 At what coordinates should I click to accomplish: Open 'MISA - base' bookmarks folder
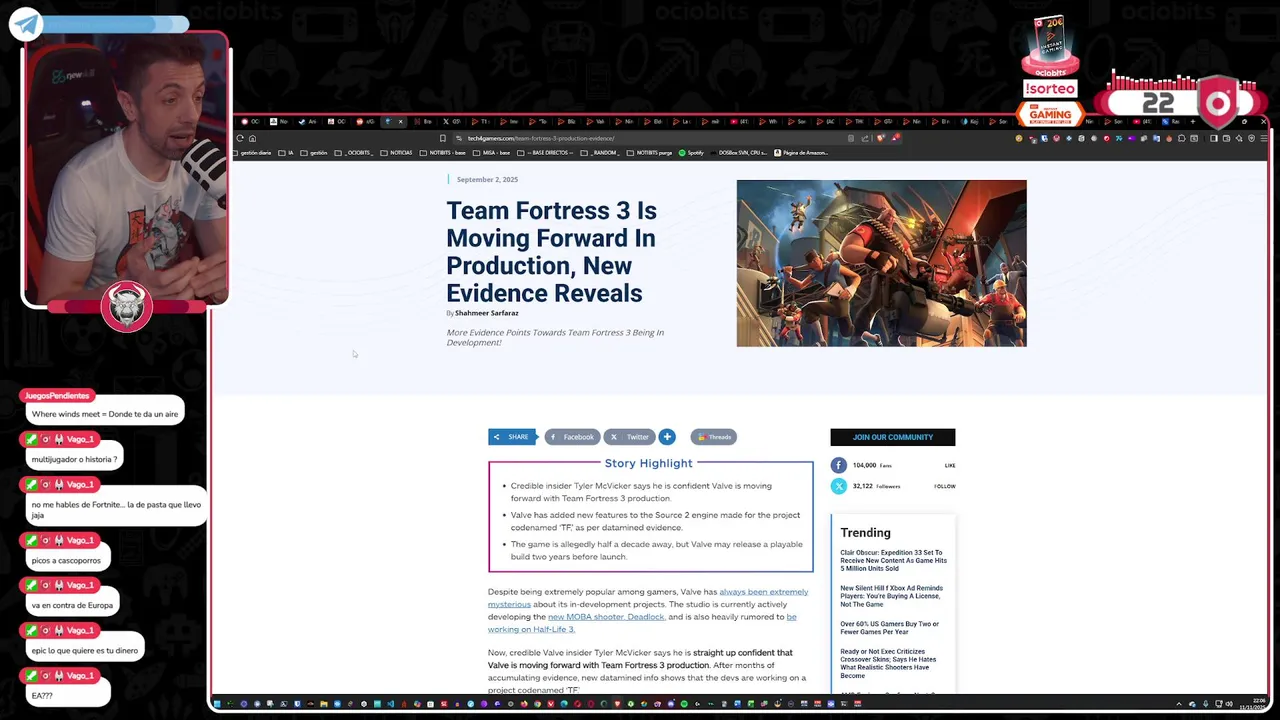point(491,153)
